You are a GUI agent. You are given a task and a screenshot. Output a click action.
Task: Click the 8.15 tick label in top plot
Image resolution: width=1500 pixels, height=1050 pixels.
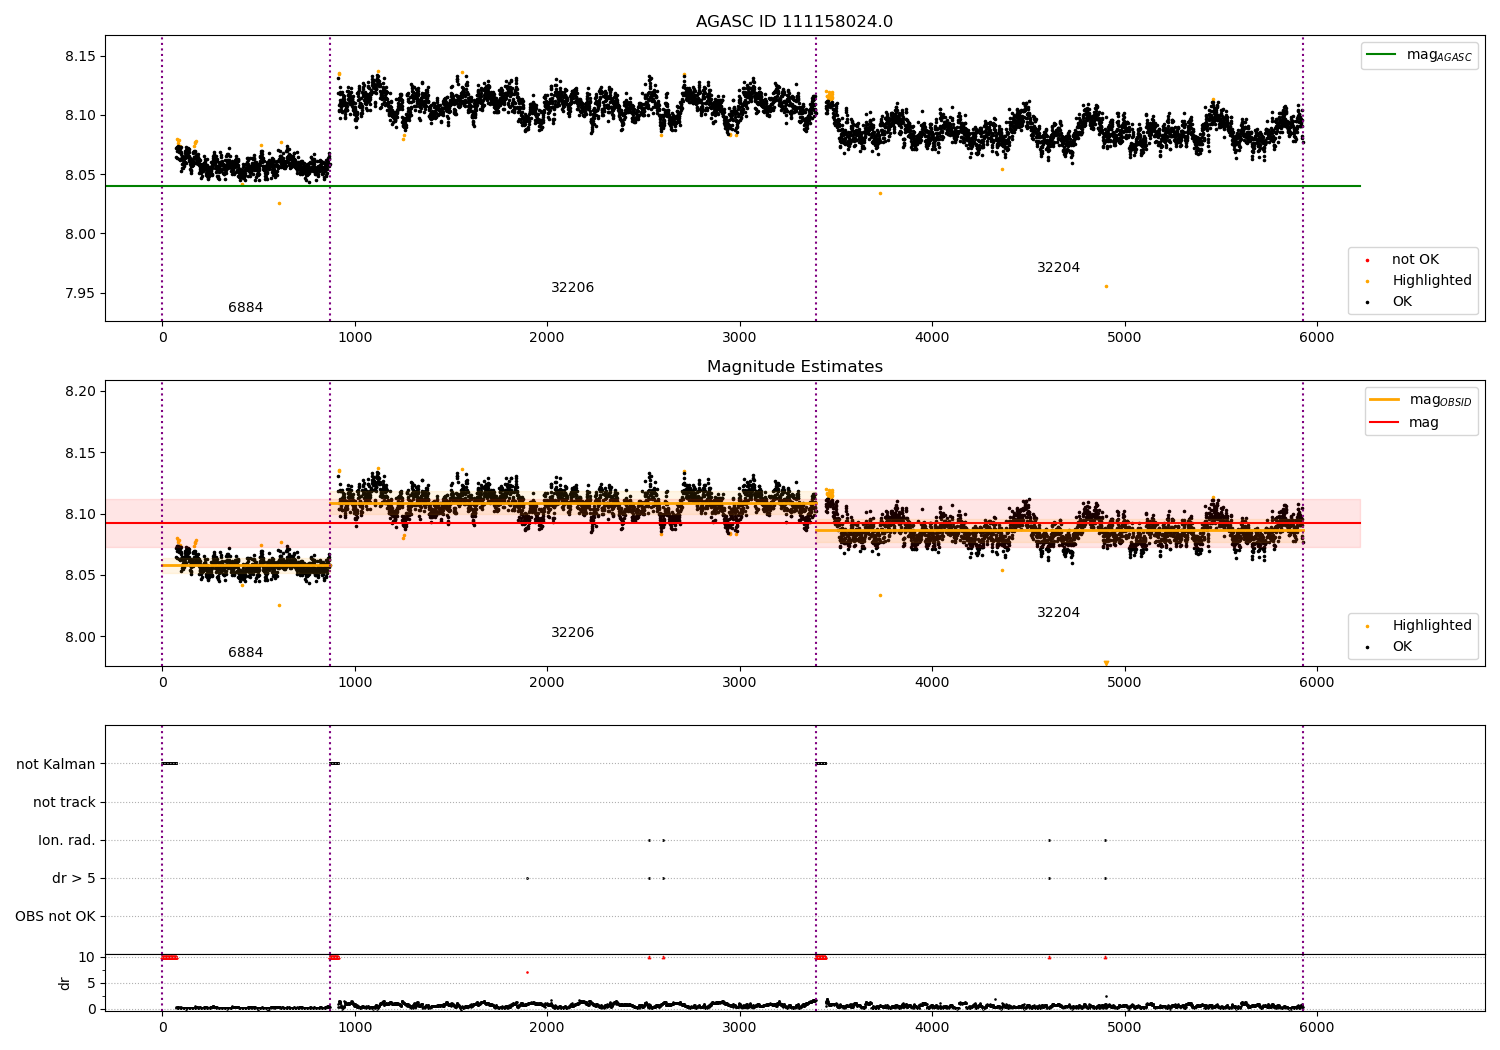point(80,56)
